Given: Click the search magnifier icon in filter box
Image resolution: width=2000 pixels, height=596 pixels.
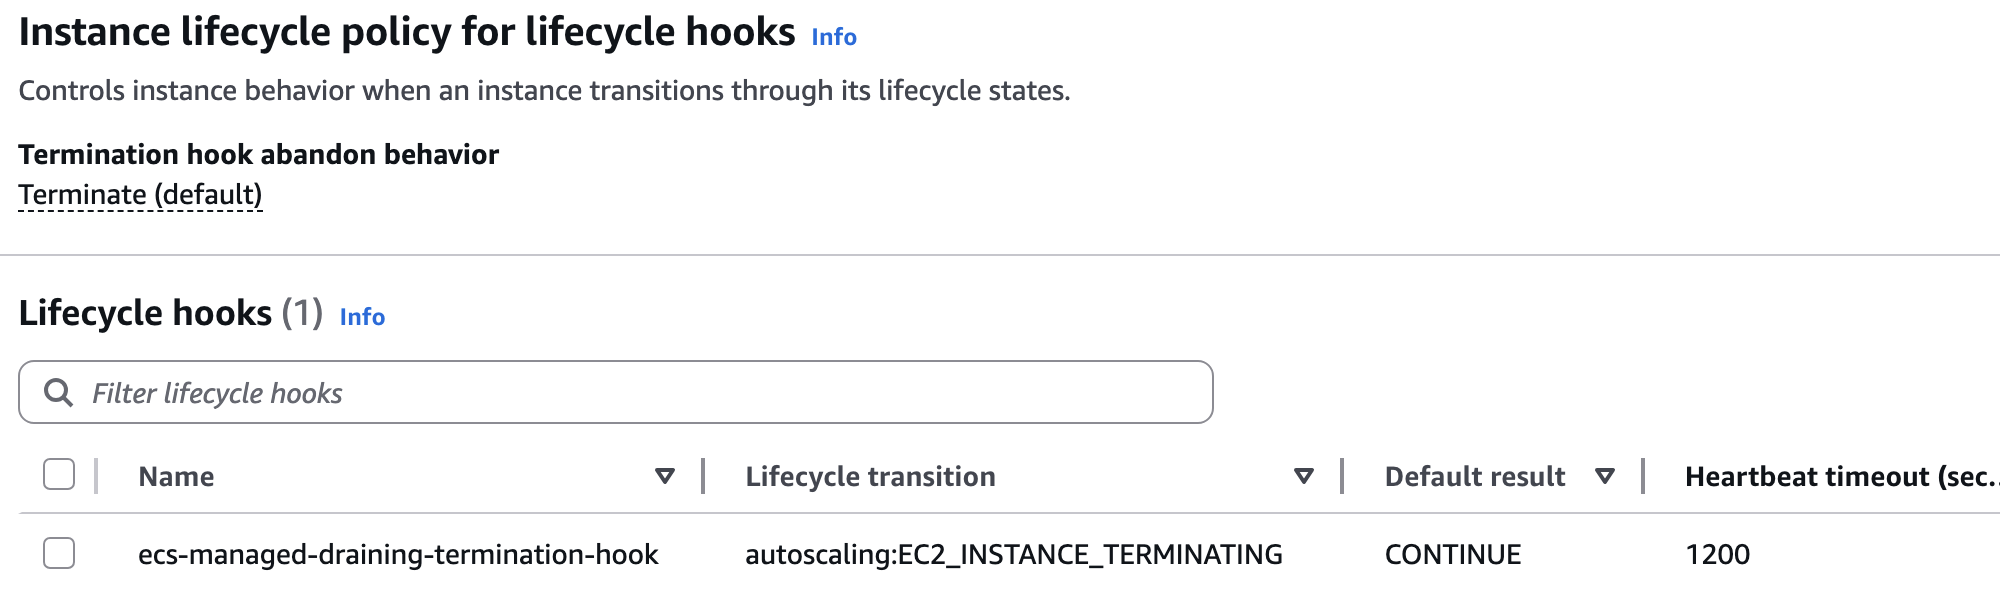Looking at the screenshot, I should tap(58, 393).
